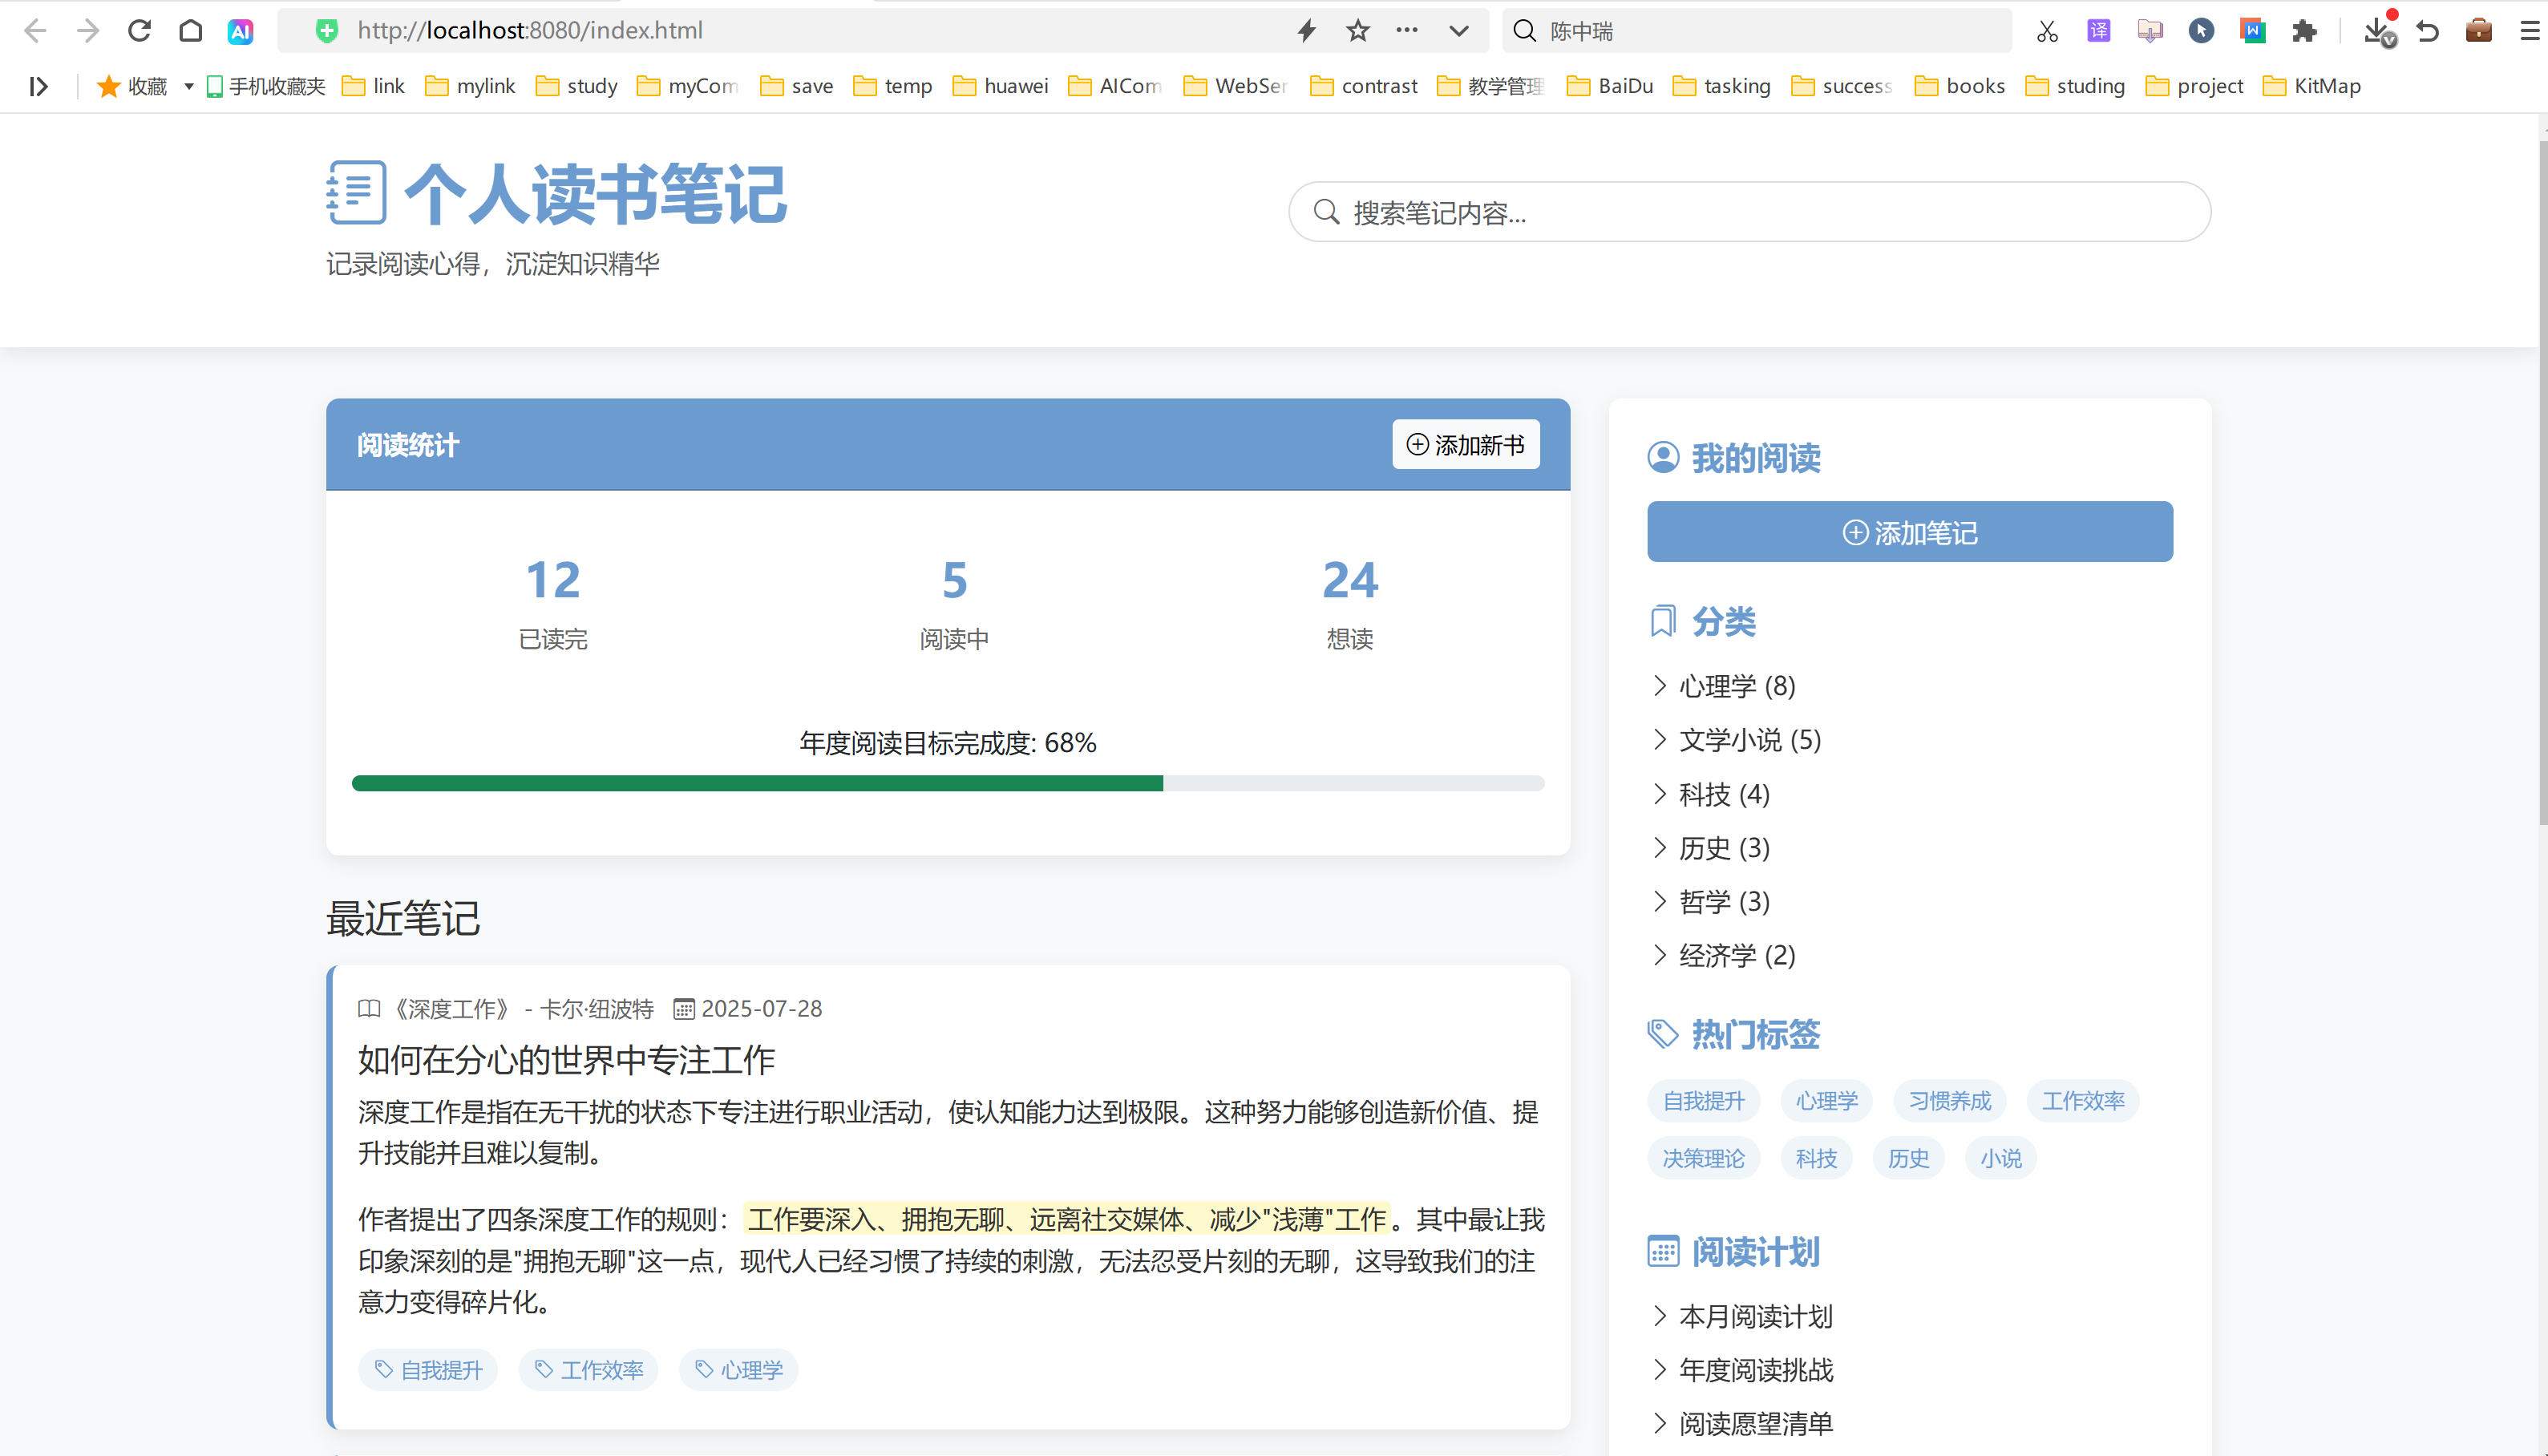This screenshot has width=2548, height=1456.
Task: Click the calendar icon next to 2025-07-28
Action: tap(684, 1009)
